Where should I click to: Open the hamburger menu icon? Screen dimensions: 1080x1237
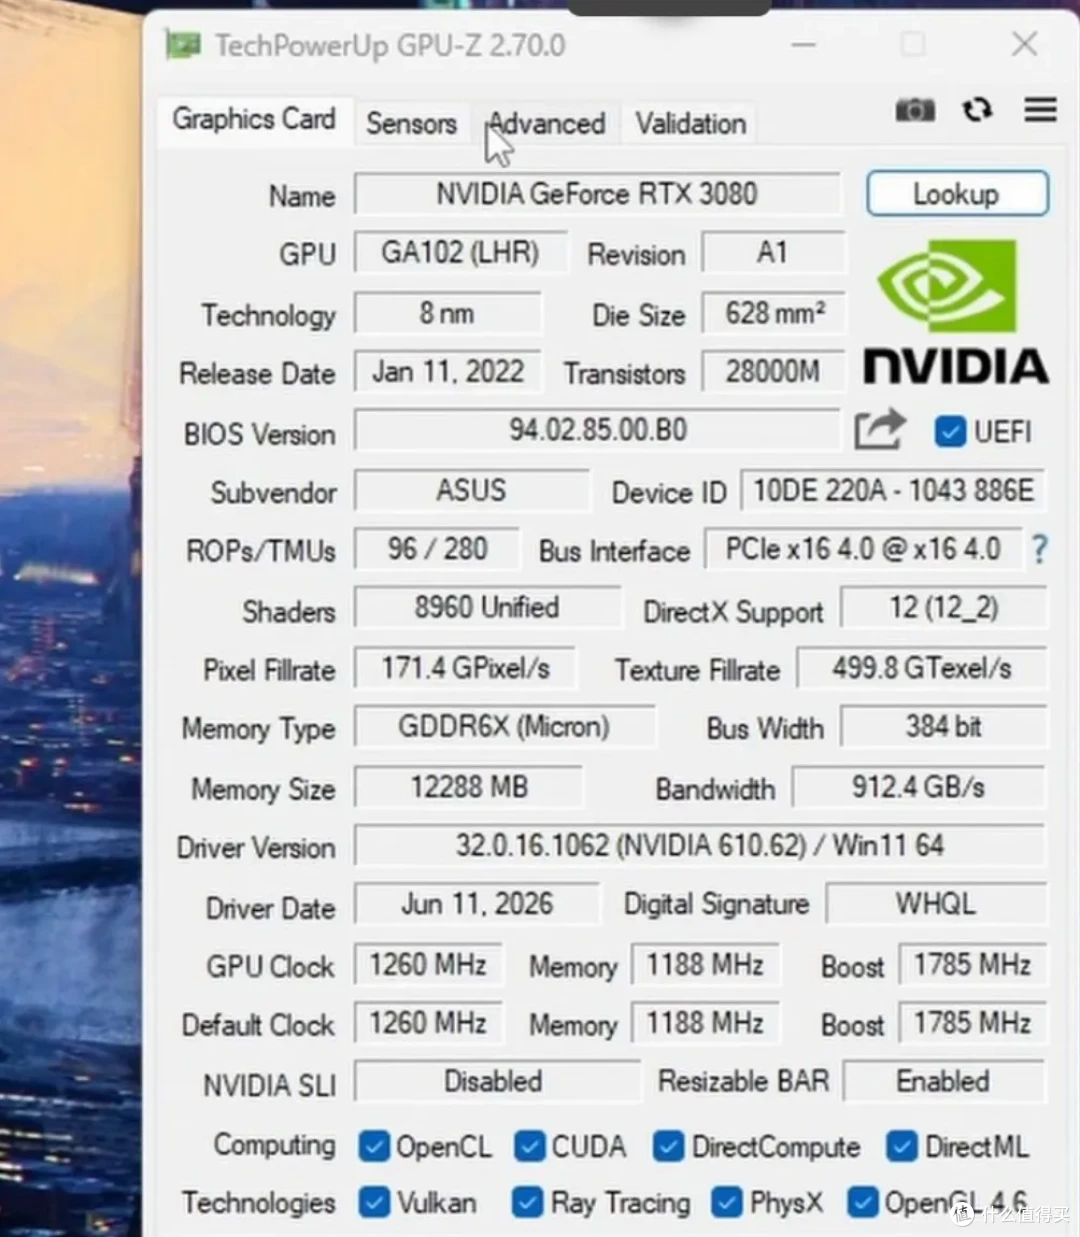1040,109
